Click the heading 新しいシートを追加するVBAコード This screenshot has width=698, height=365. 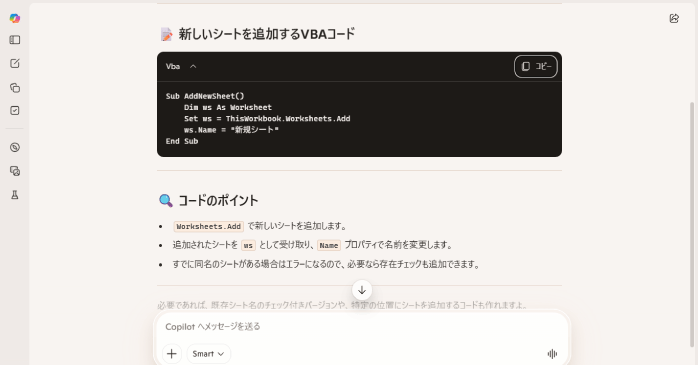(x=267, y=34)
